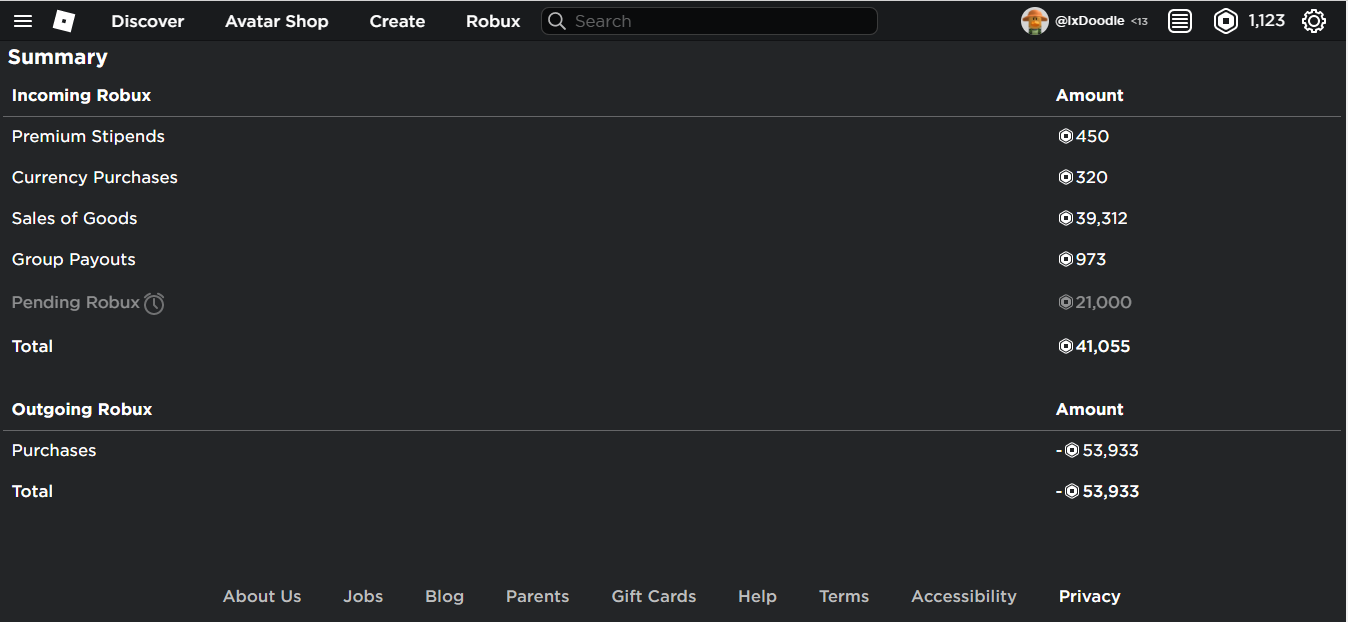Open the @IxDoodle profile link

pos(1089,21)
